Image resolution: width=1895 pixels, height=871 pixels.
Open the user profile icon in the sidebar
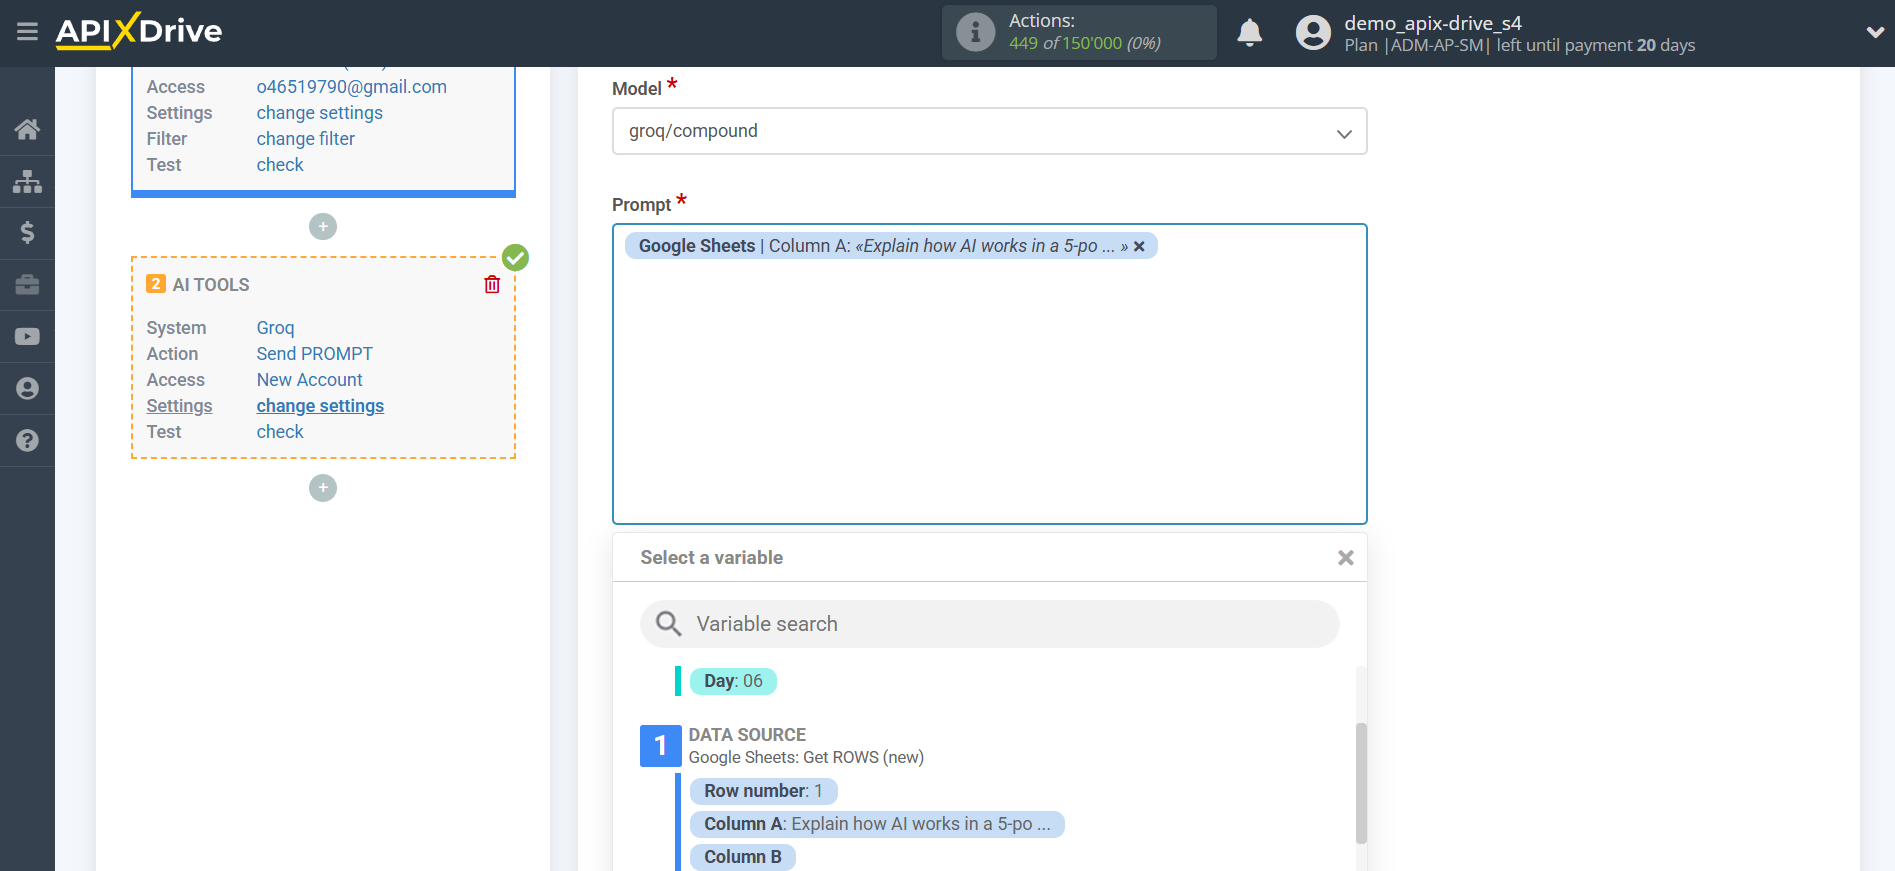click(x=27, y=389)
